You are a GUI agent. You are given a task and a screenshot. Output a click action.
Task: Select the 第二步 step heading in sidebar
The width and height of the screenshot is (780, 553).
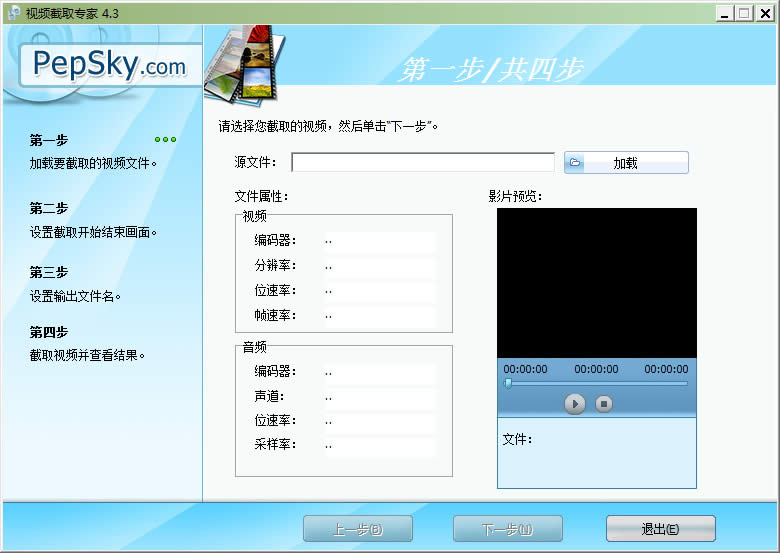[x=49, y=208]
